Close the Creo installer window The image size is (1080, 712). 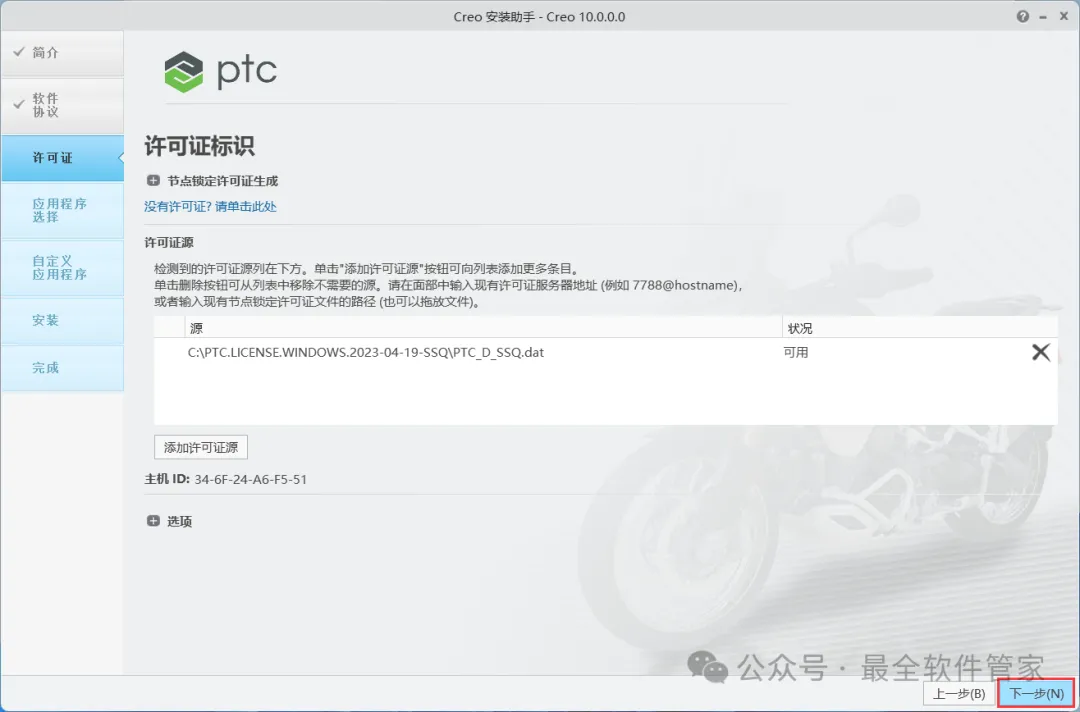[1064, 17]
